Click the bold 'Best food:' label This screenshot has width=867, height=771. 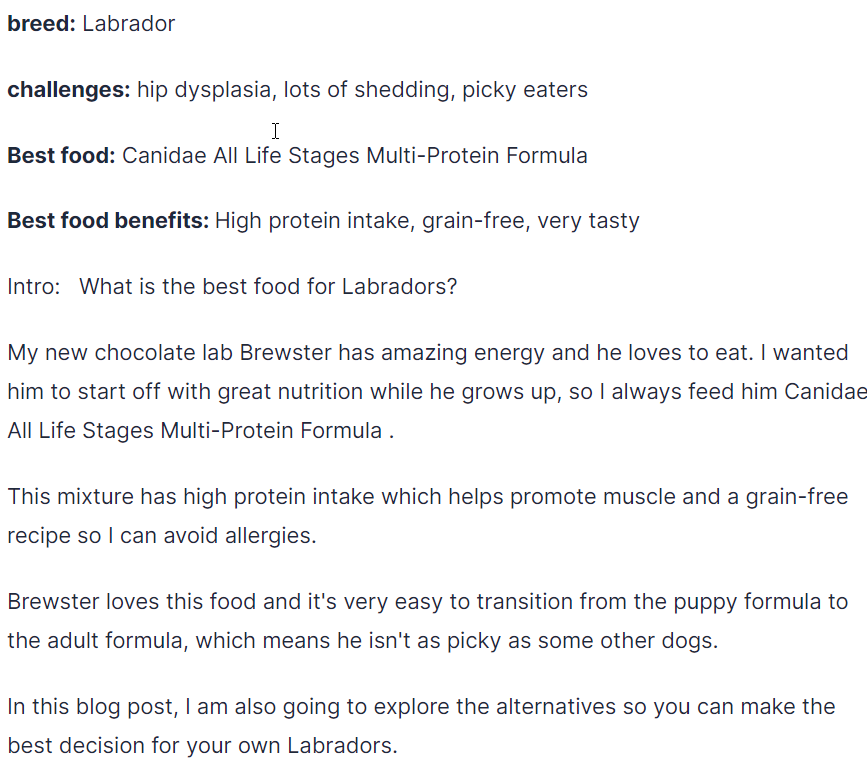[x=61, y=155]
